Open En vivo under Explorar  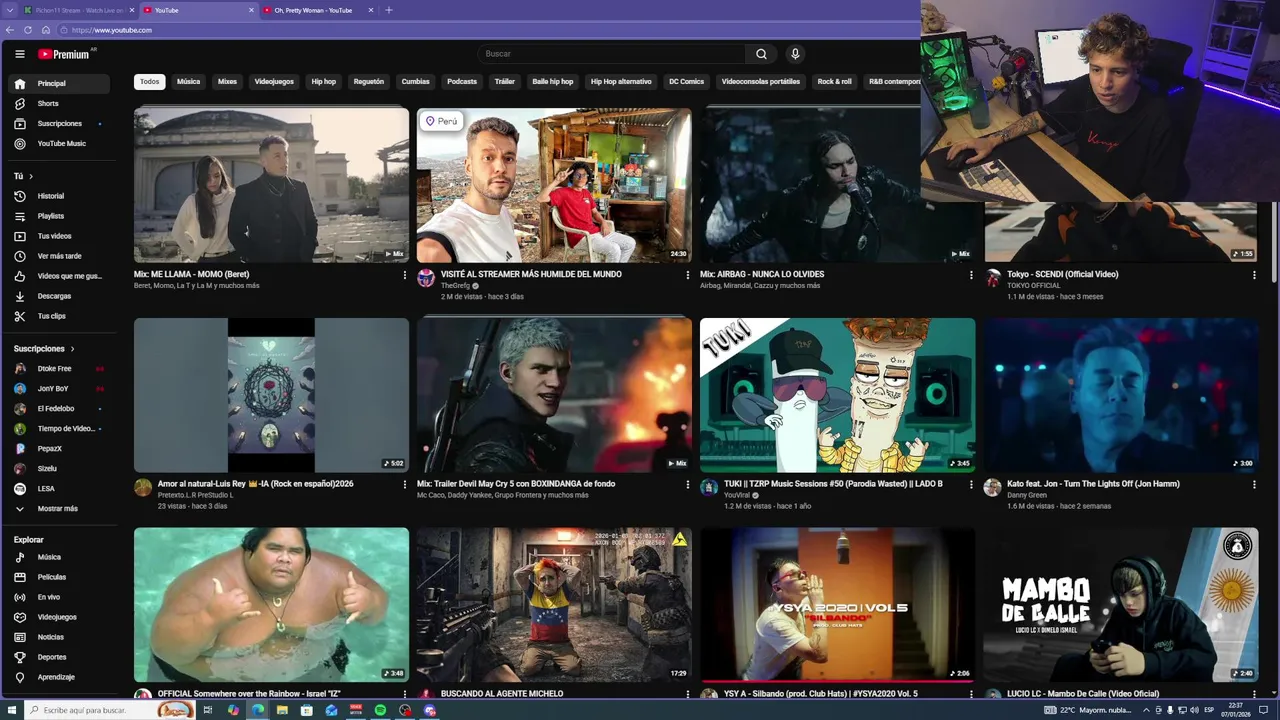pyautogui.click(x=60, y=597)
